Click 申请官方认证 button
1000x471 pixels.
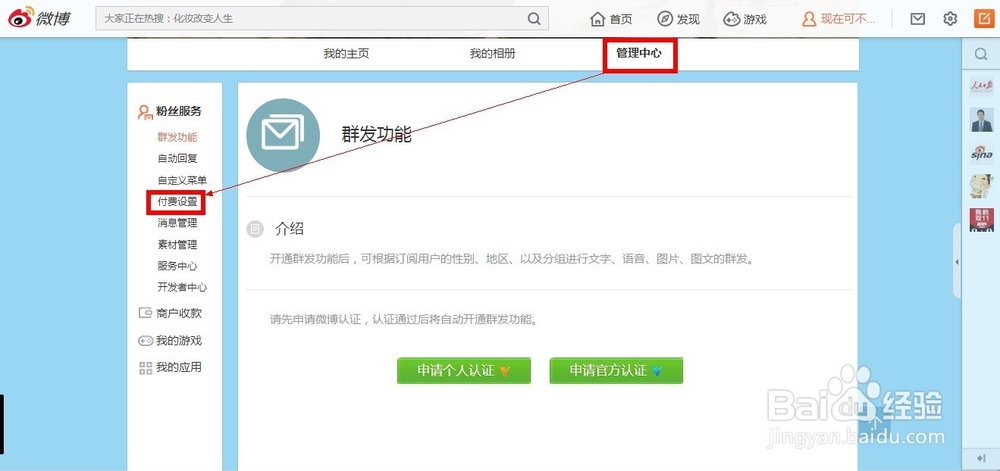[x=616, y=370]
